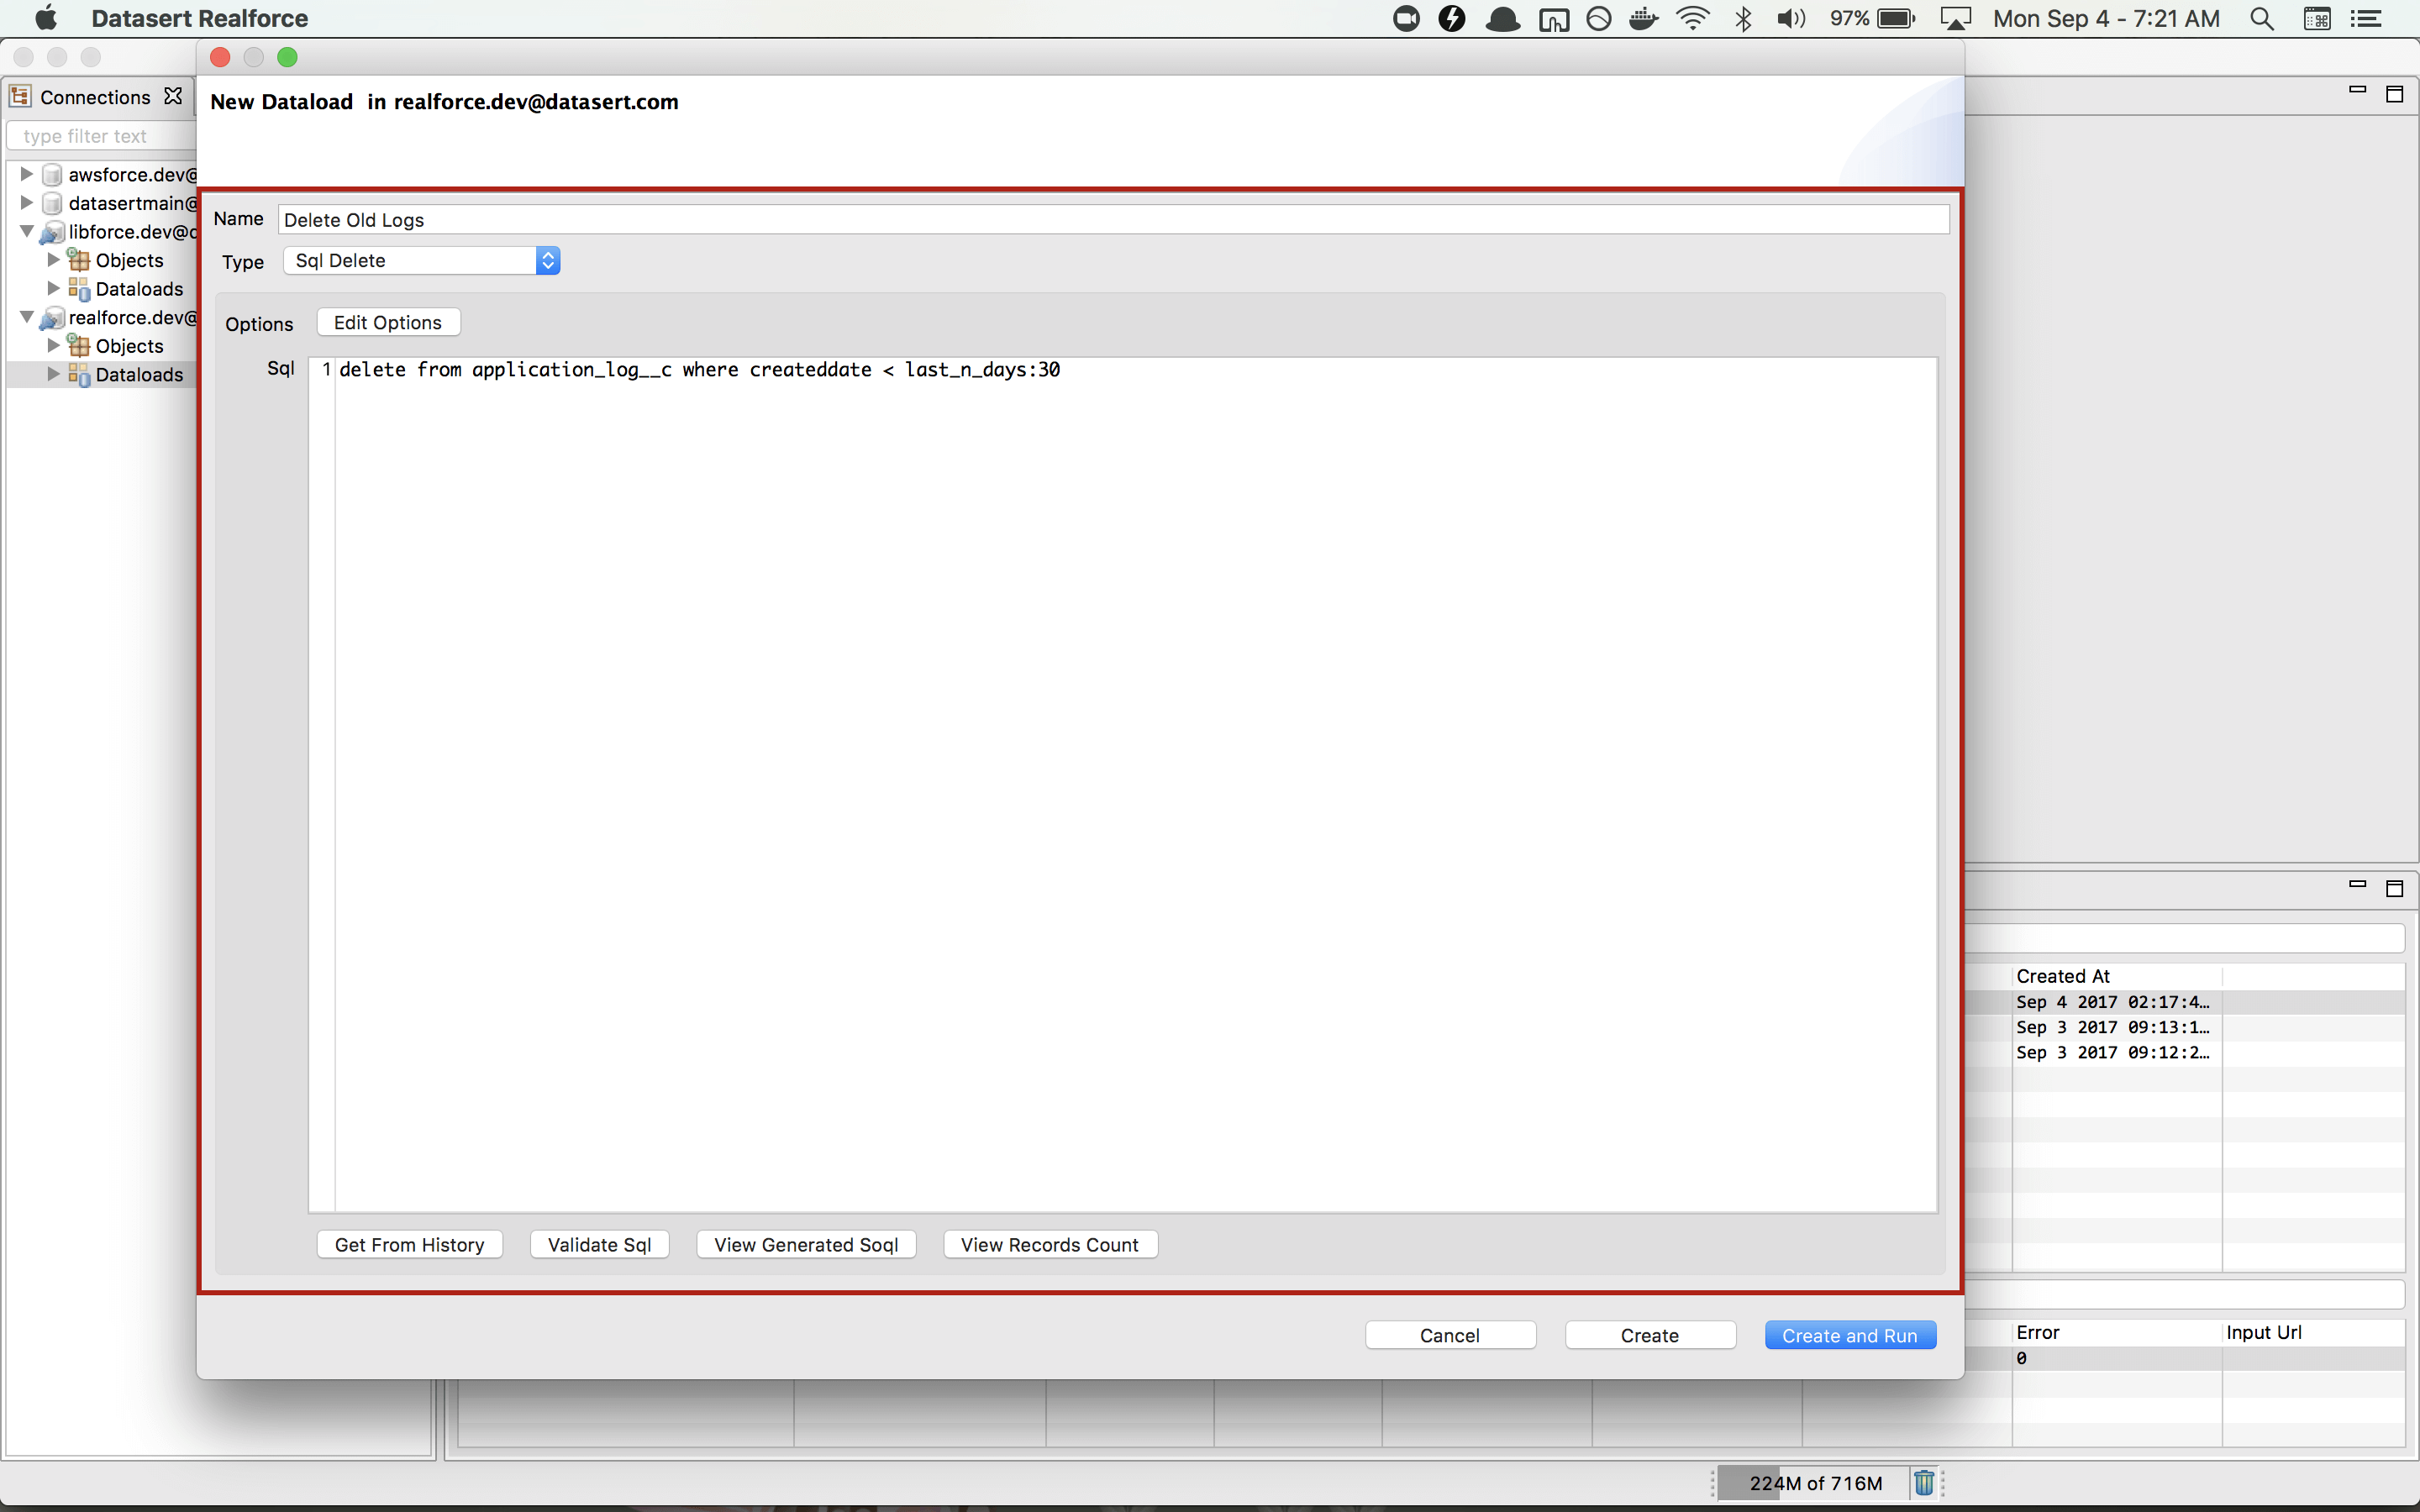Open Spotlight search in menu bar
The image size is (2420, 1512).
[2261, 19]
